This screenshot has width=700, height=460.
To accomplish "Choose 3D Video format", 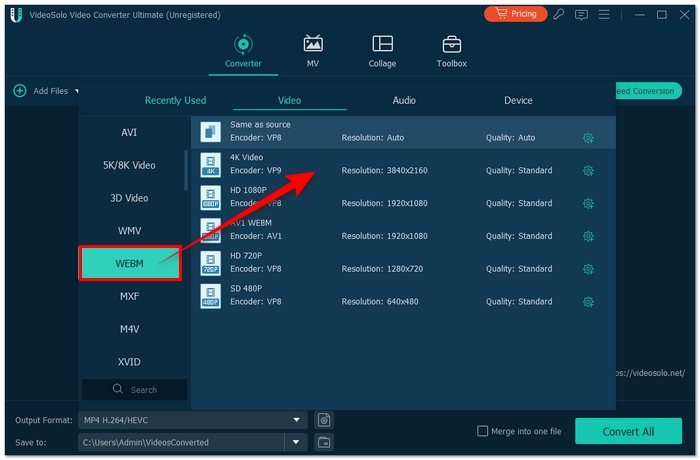I will click(x=129, y=198).
